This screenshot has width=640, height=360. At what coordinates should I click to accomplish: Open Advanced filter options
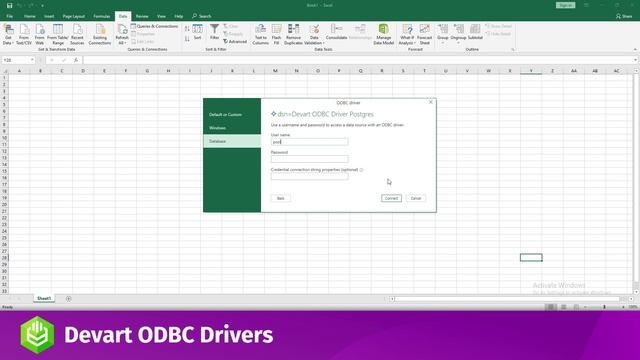click(235, 42)
